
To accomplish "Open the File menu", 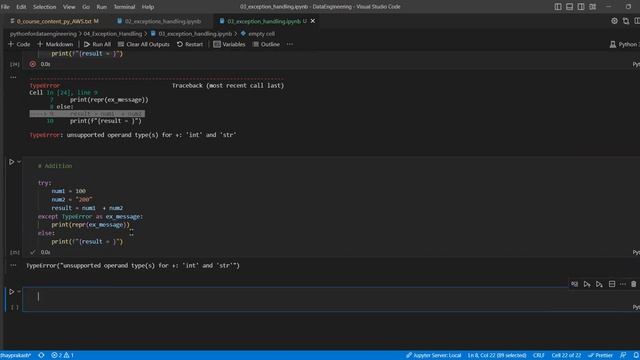I will tap(5, 7).
